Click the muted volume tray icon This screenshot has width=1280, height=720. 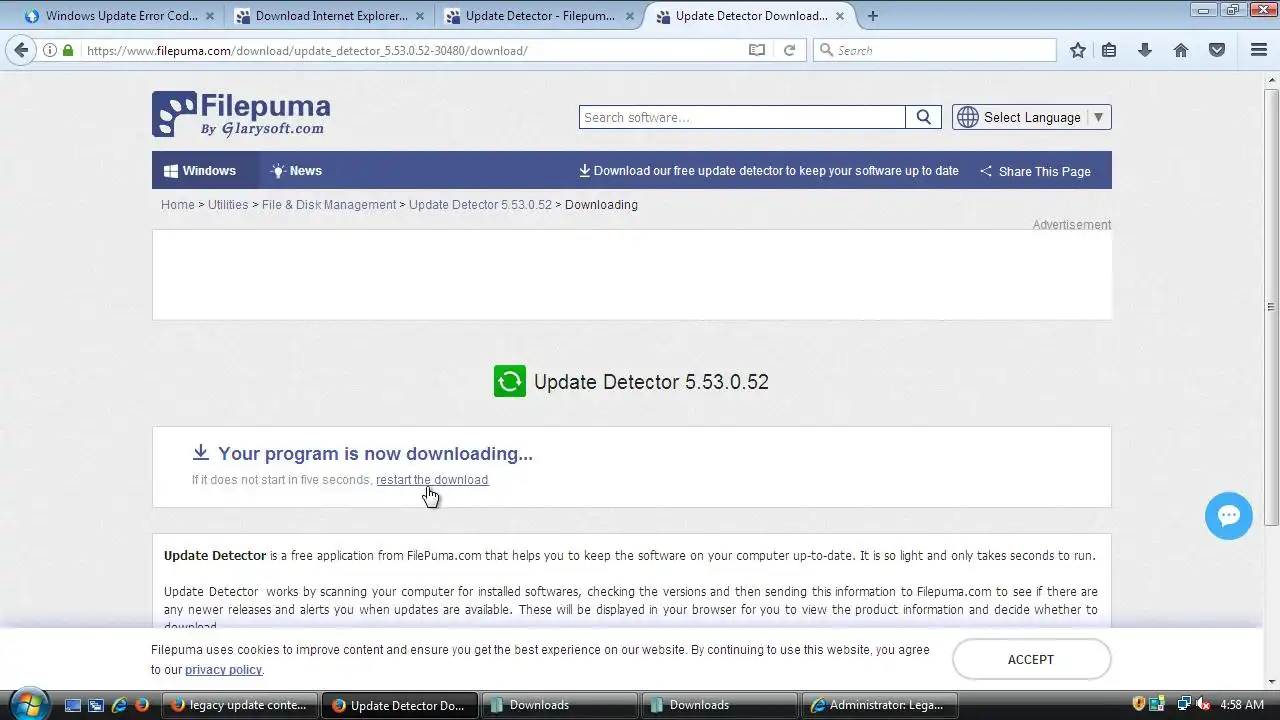pos(1204,705)
